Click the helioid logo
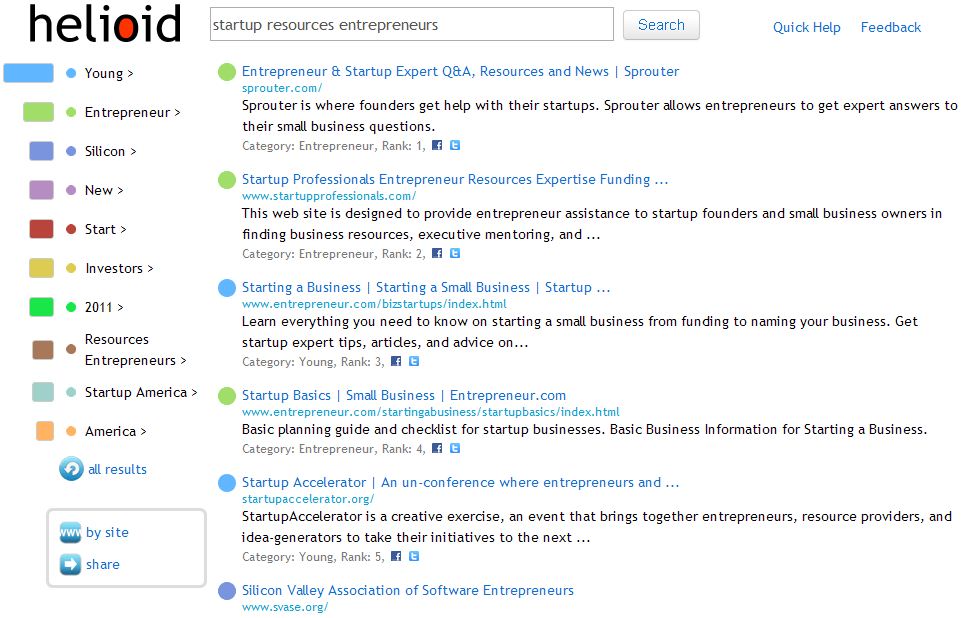The image size is (972, 618). (x=105, y=24)
